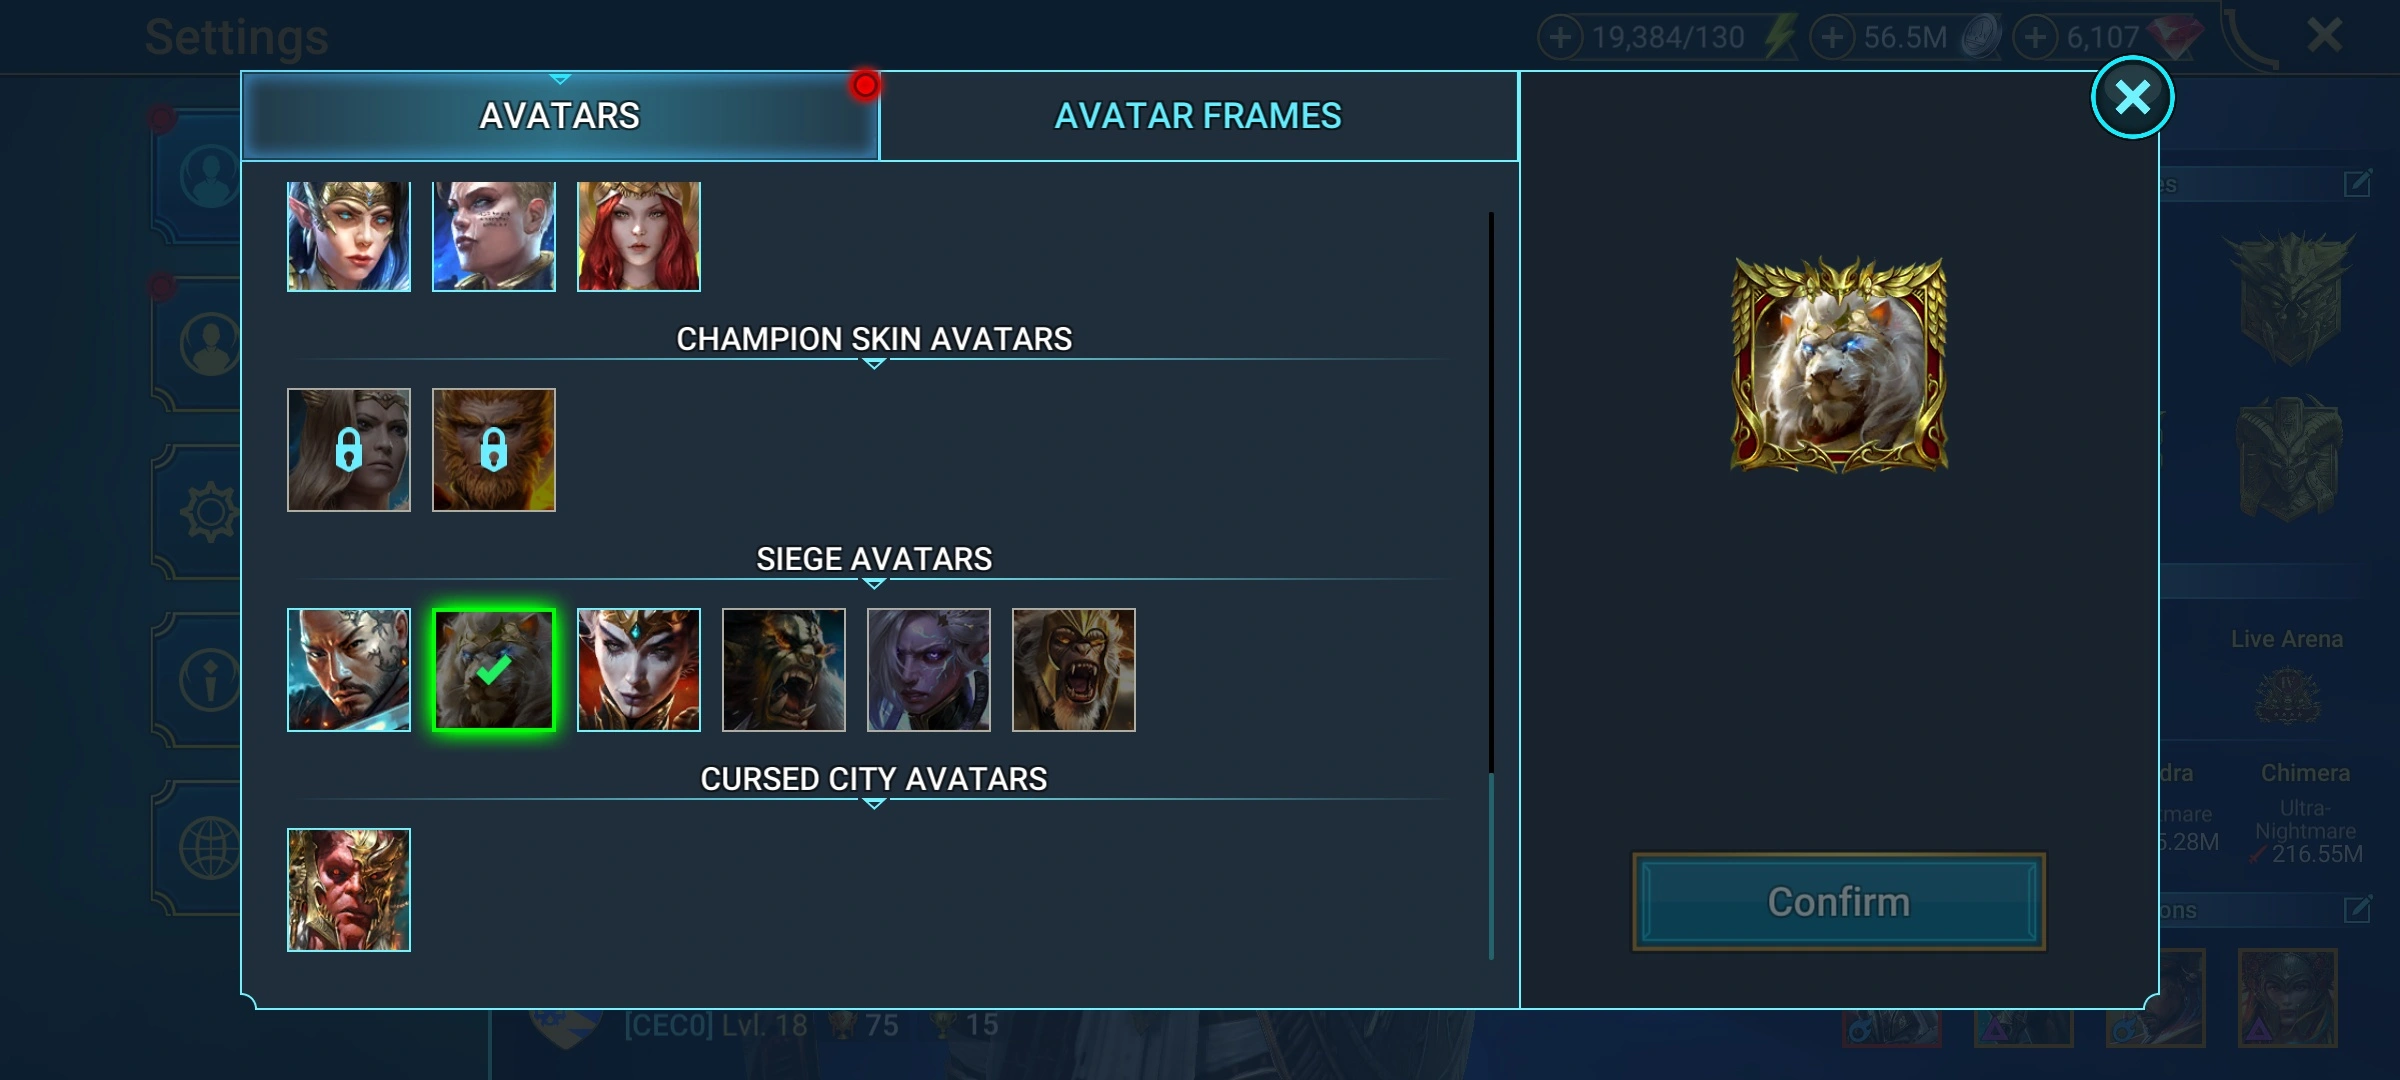The height and width of the screenshot is (1080, 2400).
Task: Toggle the checked lion siege avatar
Action: [x=493, y=670]
